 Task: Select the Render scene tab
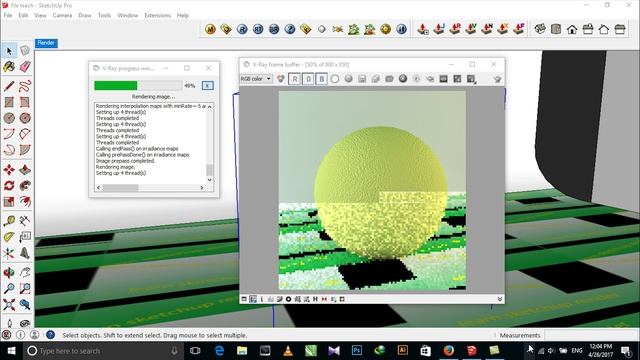[46, 43]
